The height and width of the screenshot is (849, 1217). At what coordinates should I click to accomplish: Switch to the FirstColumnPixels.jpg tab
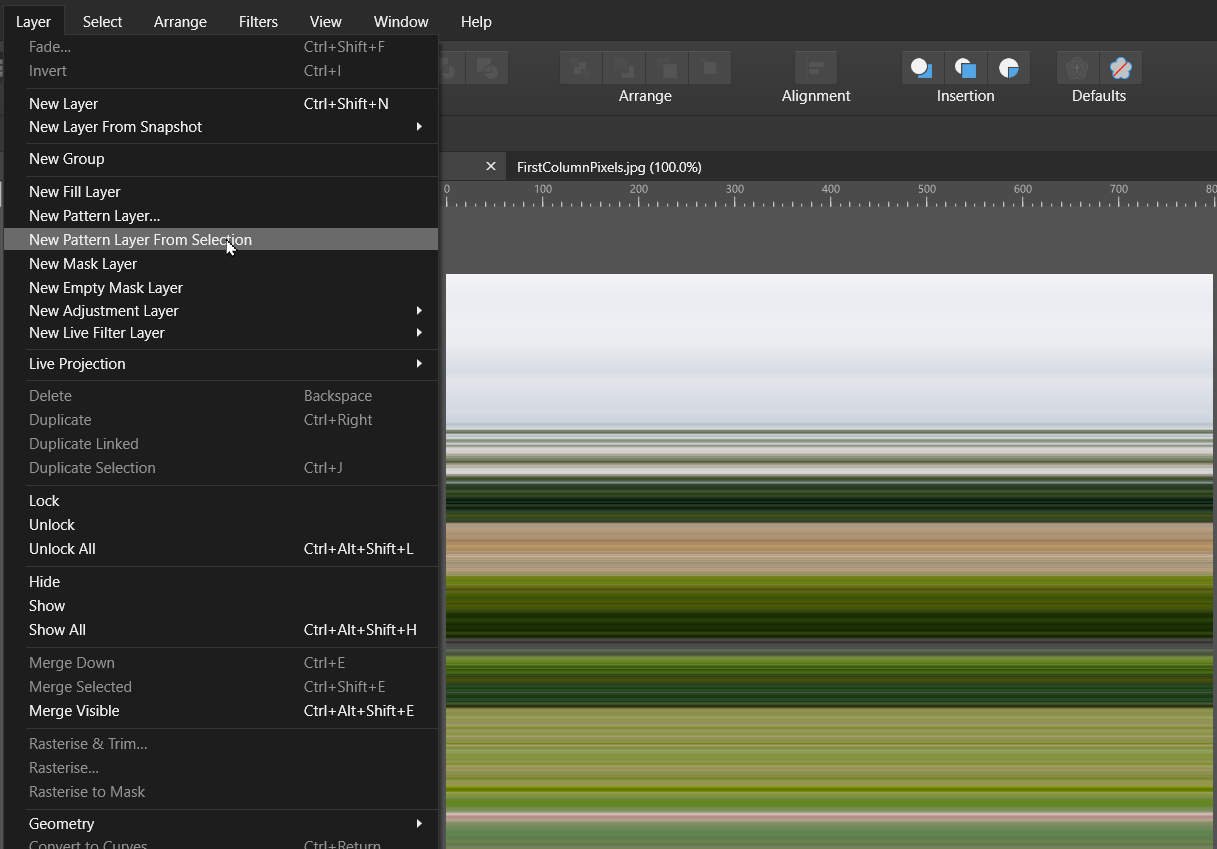(609, 167)
